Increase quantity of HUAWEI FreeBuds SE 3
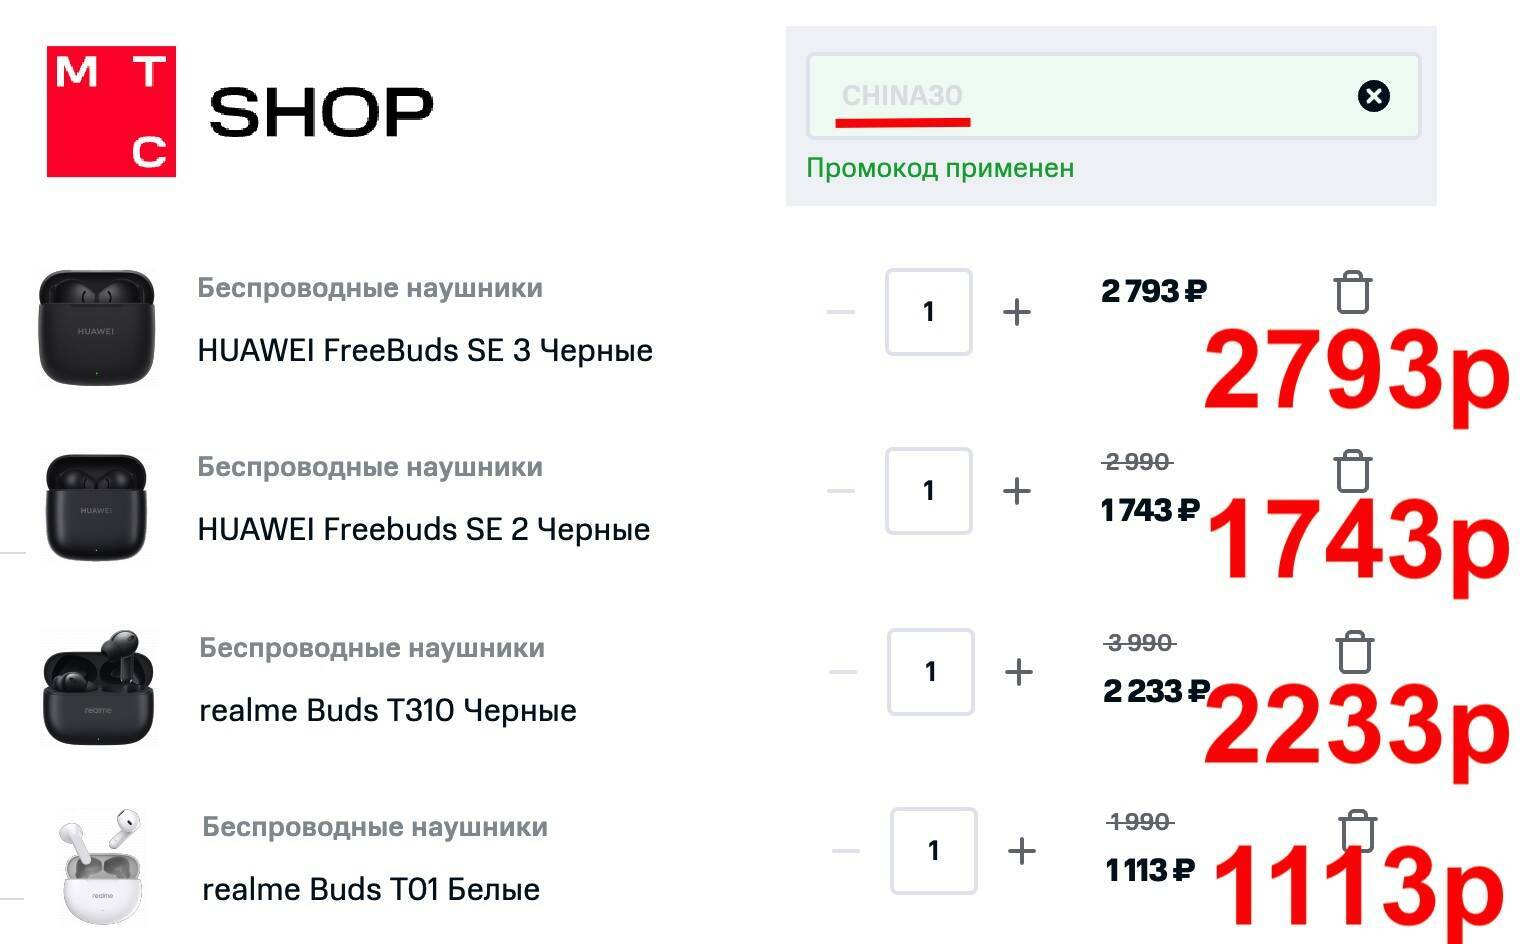Screen dimensions: 1520x944 pyautogui.click(x=1016, y=312)
